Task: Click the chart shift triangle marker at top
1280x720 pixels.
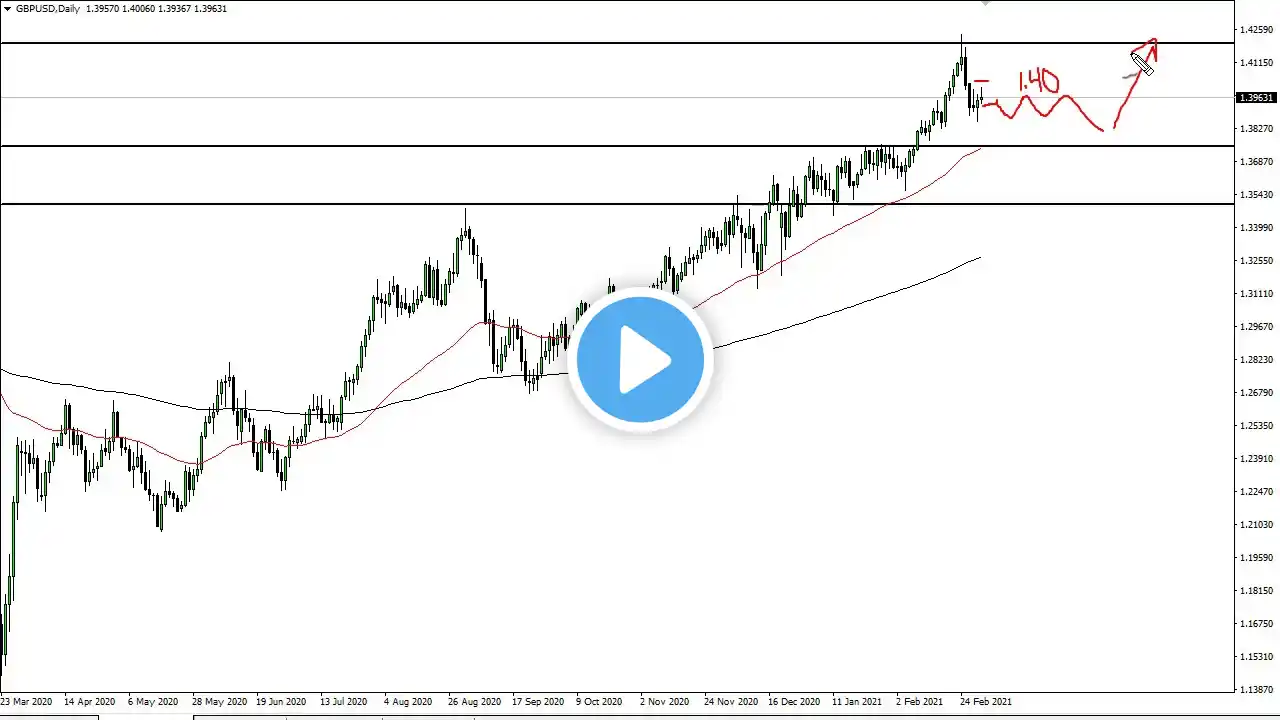Action: (x=985, y=3)
